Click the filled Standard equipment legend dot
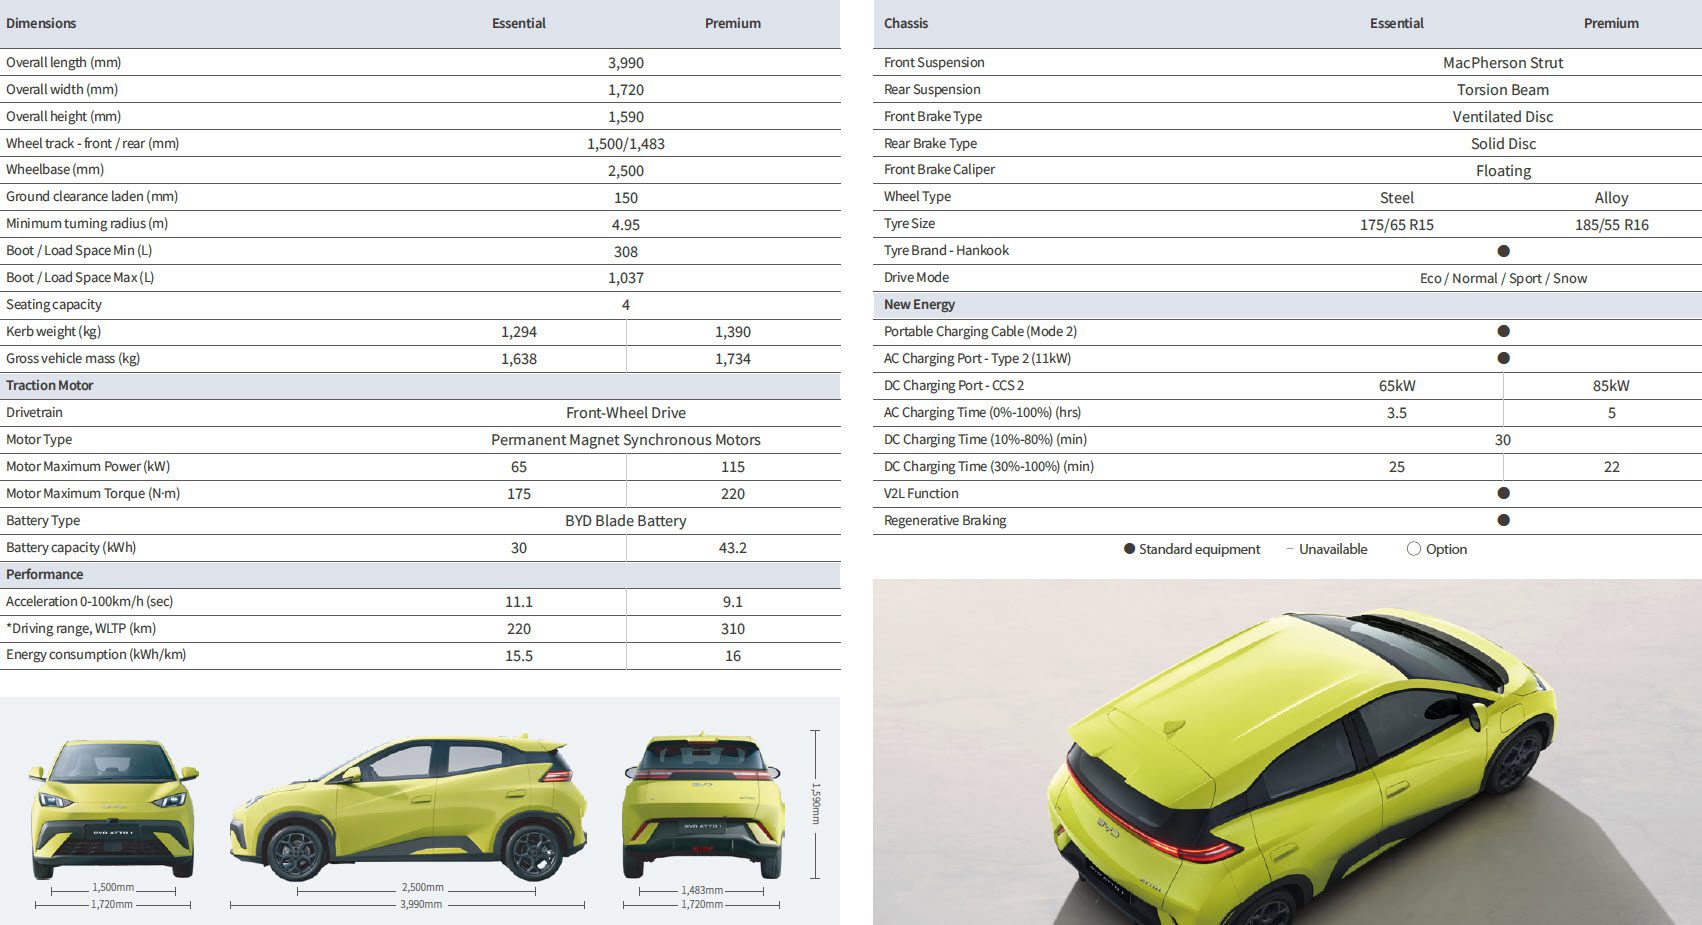Image resolution: width=1702 pixels, height=925 pixels. point(1129,549)
